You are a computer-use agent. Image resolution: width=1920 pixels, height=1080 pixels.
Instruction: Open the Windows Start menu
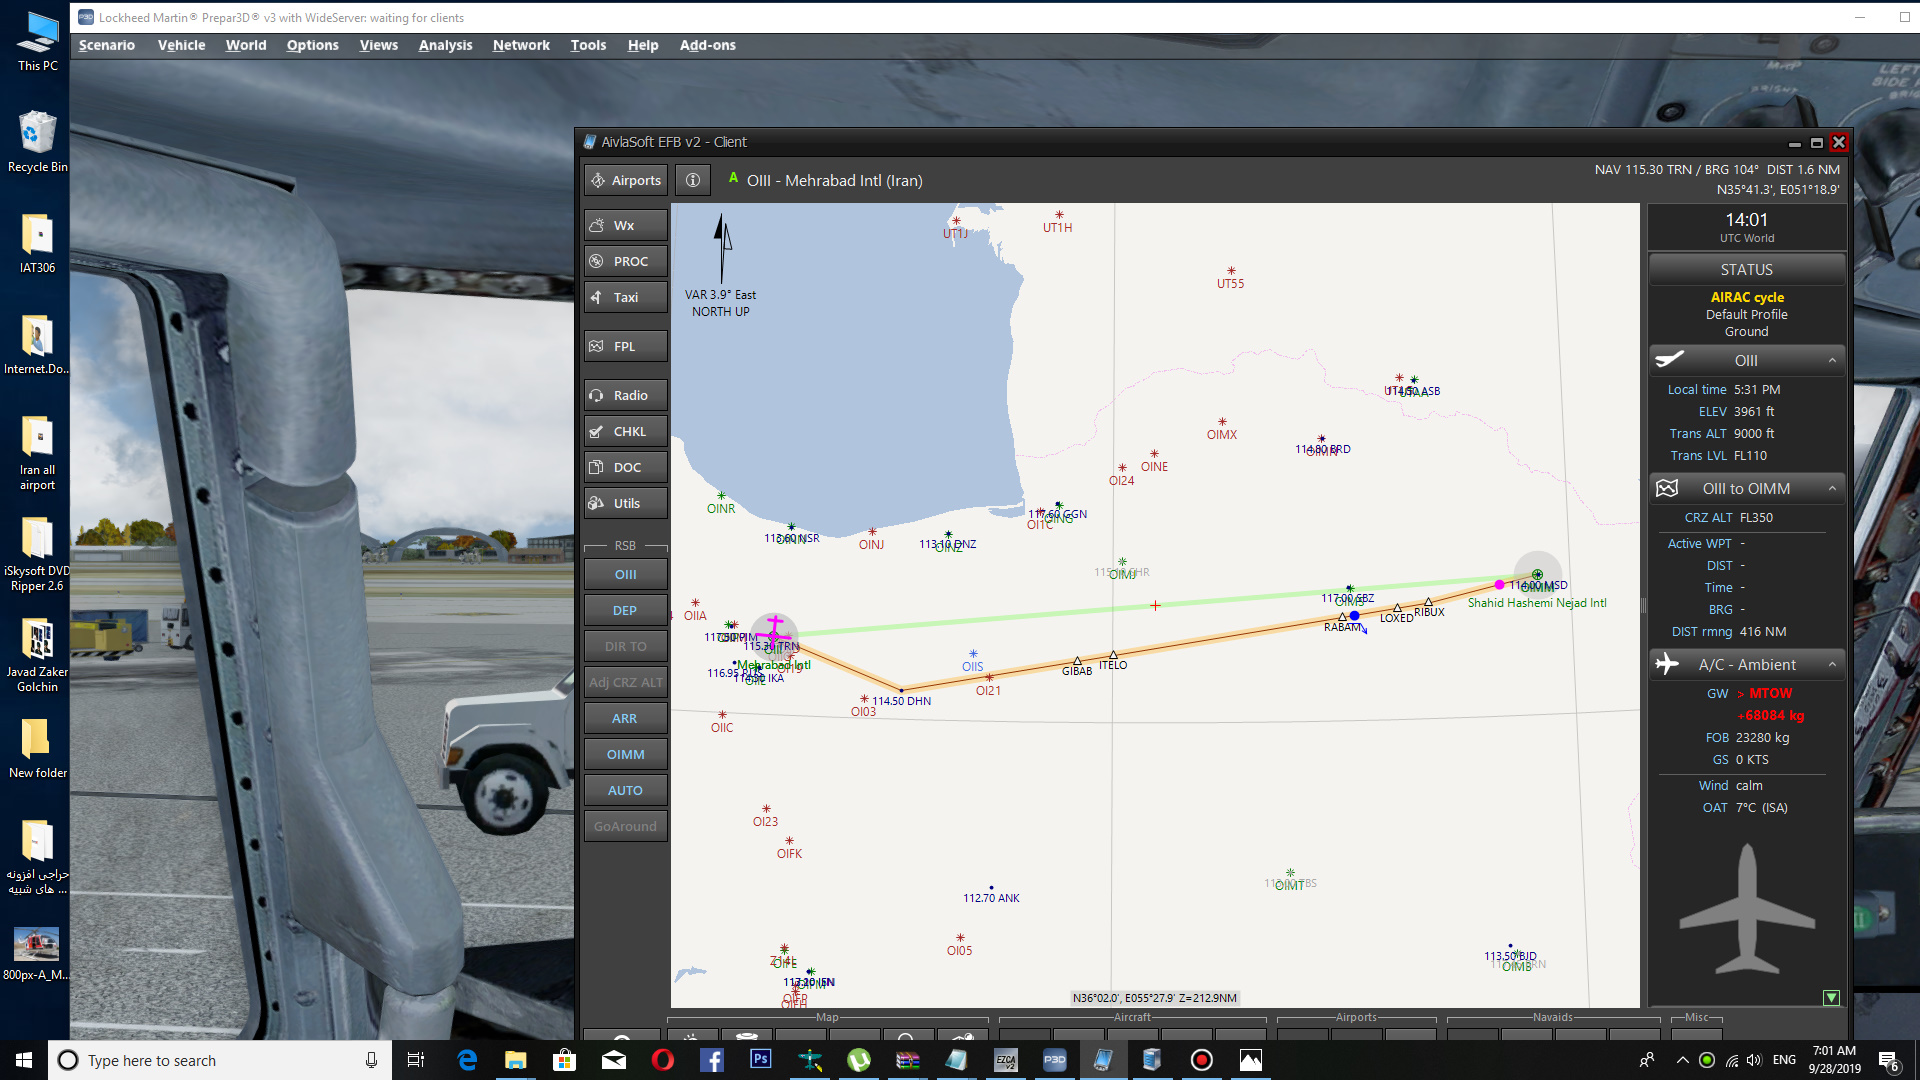pyautogui.click(x=24, y=1060)
